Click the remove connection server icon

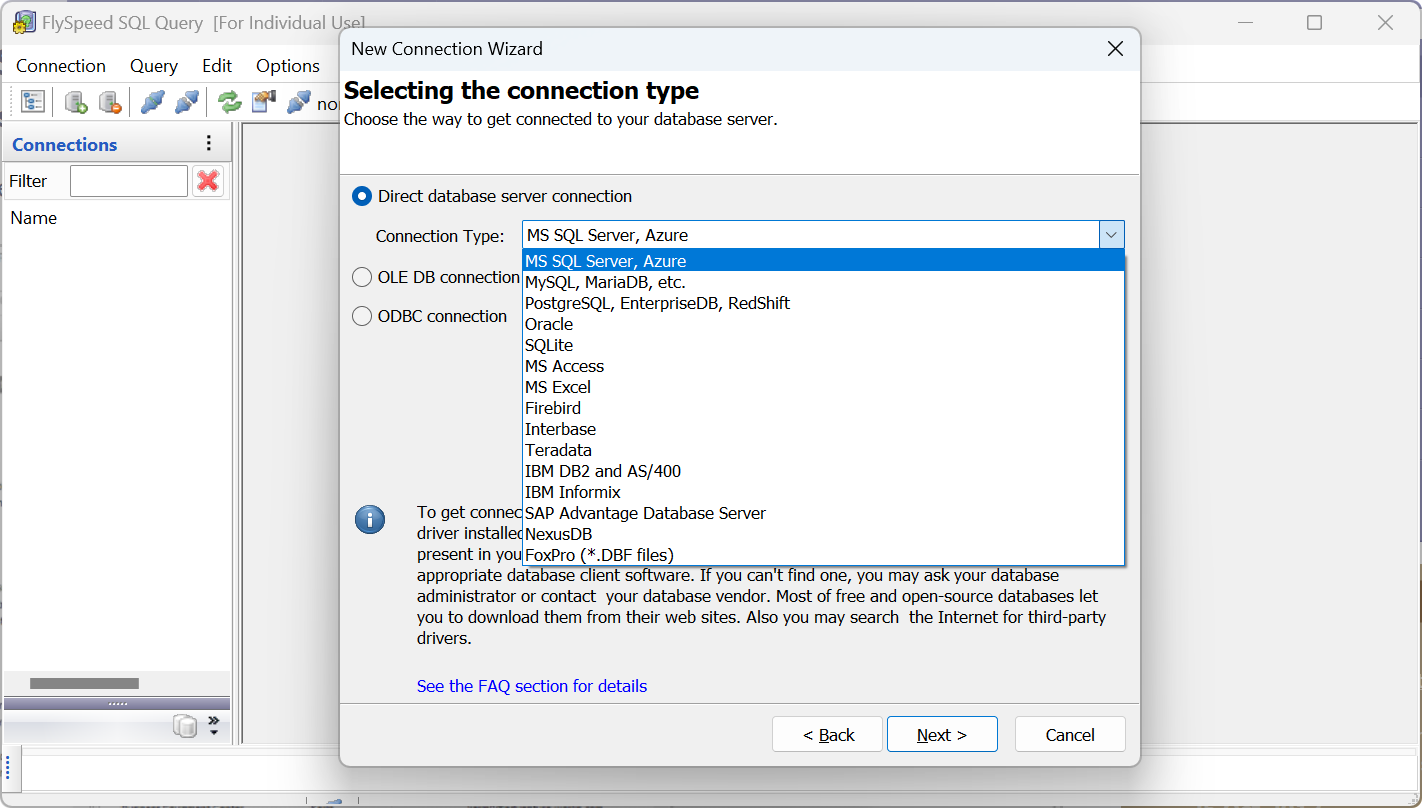click(109, 102)
